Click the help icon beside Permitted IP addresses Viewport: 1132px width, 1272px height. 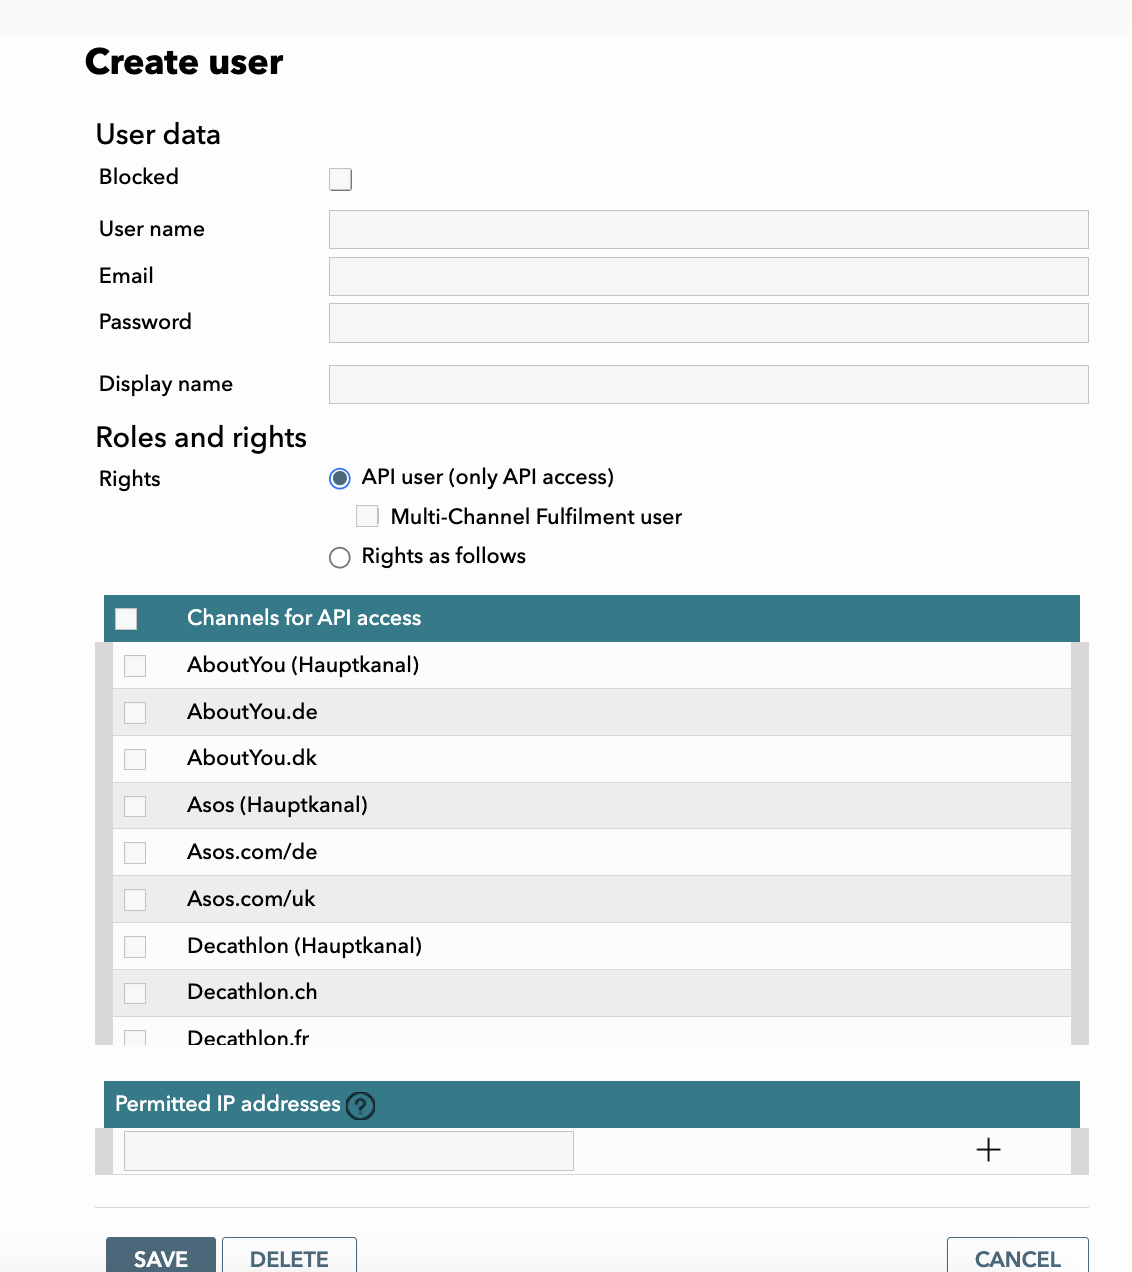pyautogui.click(x=360, y=1105)
